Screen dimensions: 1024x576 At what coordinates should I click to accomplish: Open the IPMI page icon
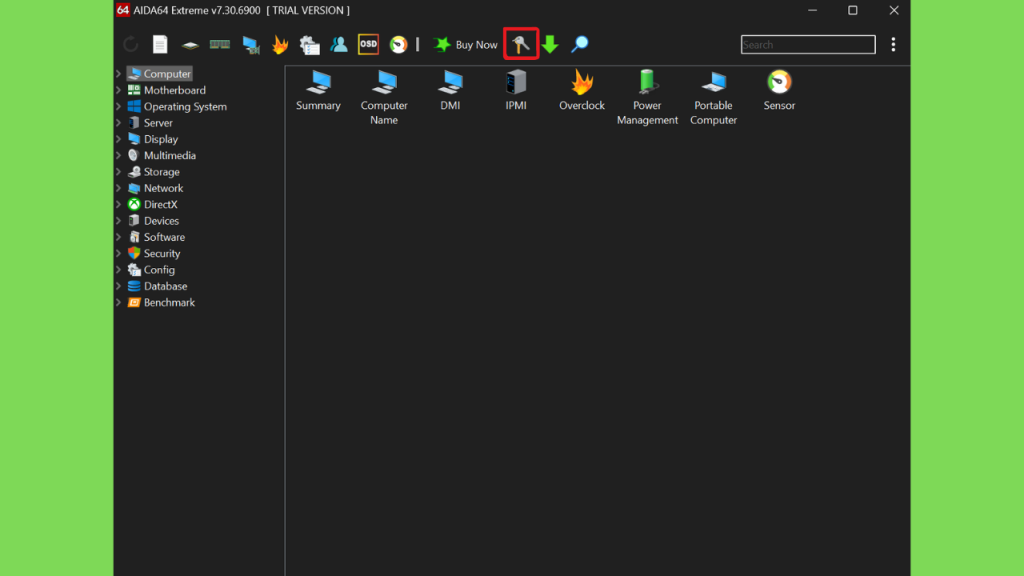(516, 90)
